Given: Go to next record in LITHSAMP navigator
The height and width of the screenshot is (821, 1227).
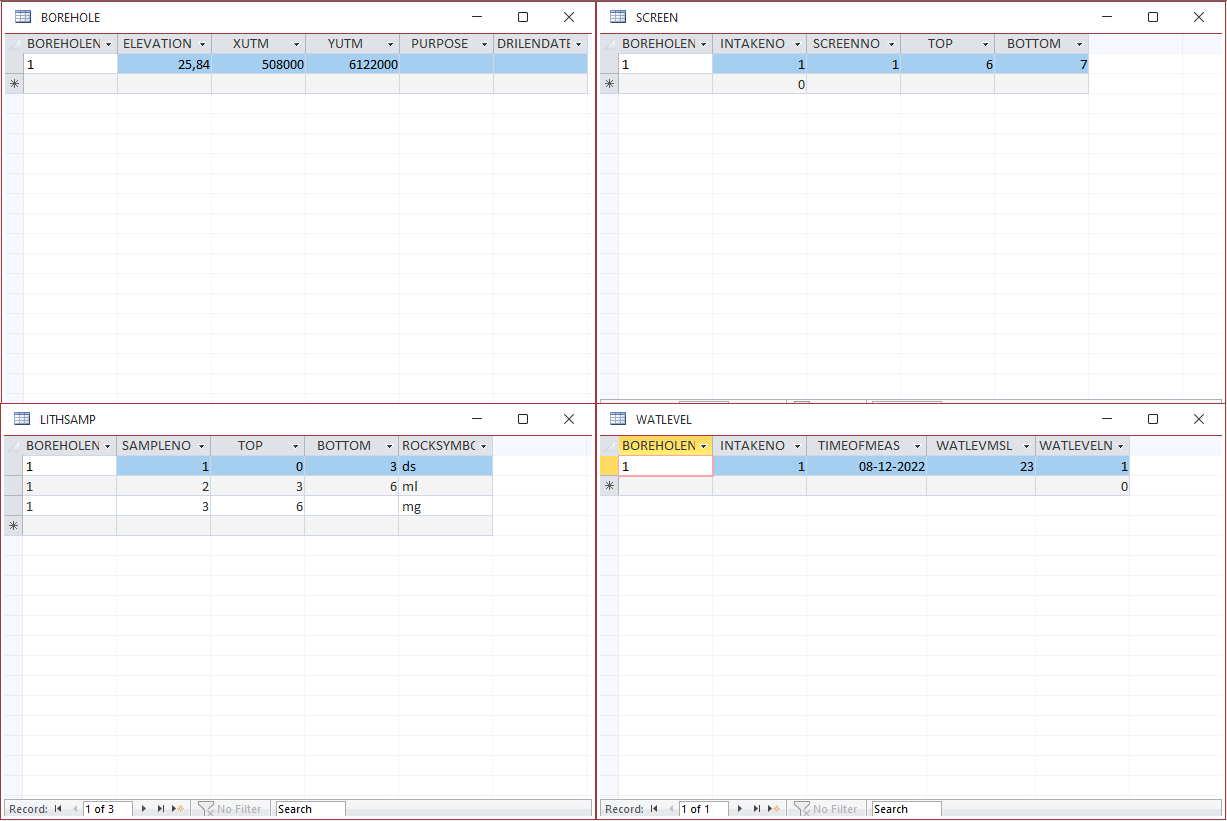Looking at the screenshot, I should 144,809.
